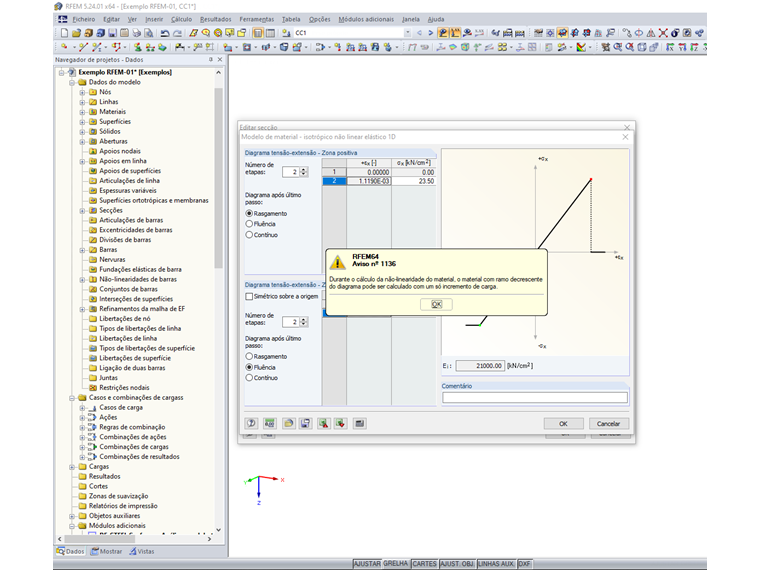Open the Cálculo menu
This screenshot has height=570, width=760.
[x=181, y=19]
